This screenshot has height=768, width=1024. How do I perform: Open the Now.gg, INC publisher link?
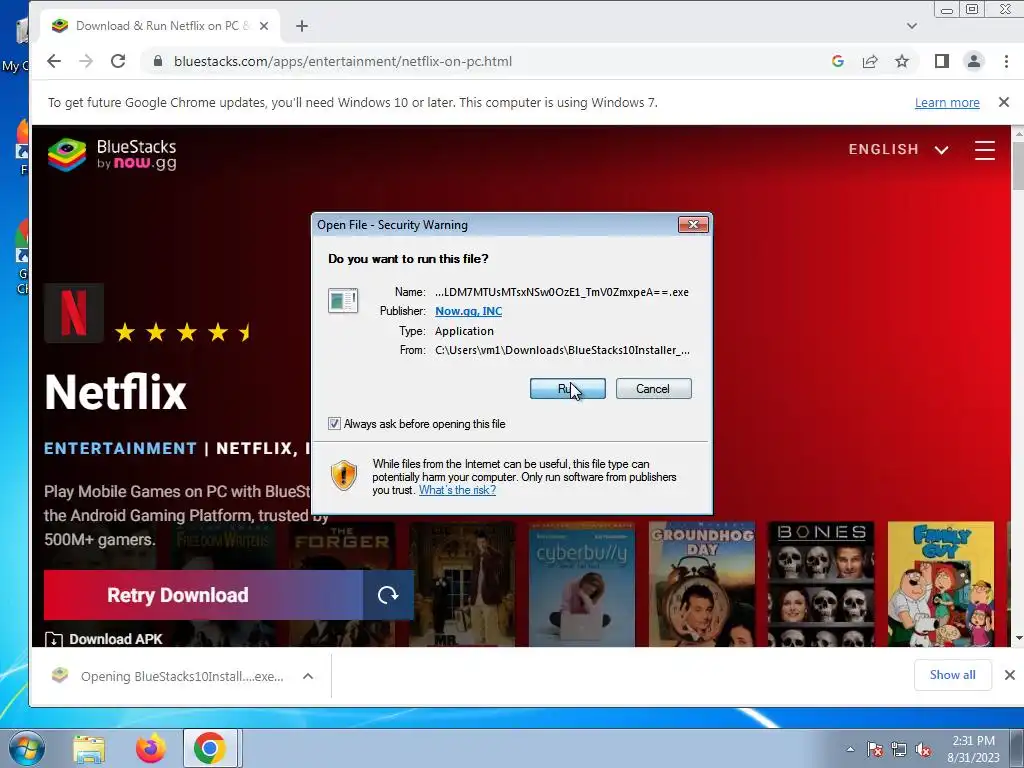tap(468, 311)
